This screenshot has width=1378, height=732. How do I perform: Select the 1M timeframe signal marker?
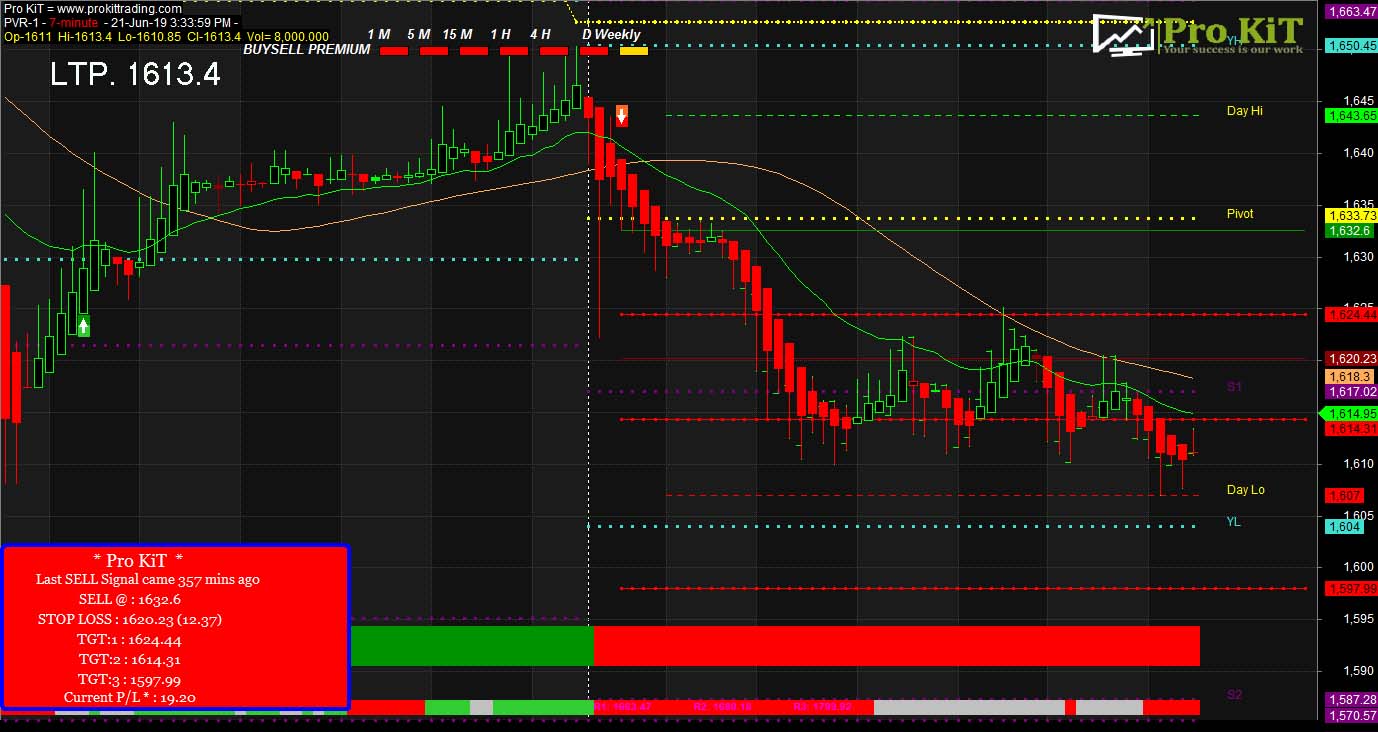click(396, 48)
